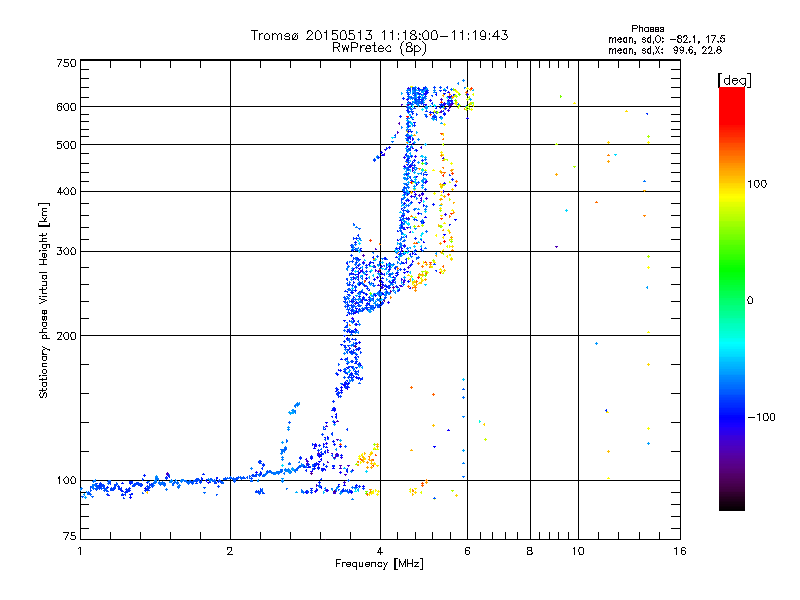Click the y-axis tick label '75'
800x600 pixels.
70,536
